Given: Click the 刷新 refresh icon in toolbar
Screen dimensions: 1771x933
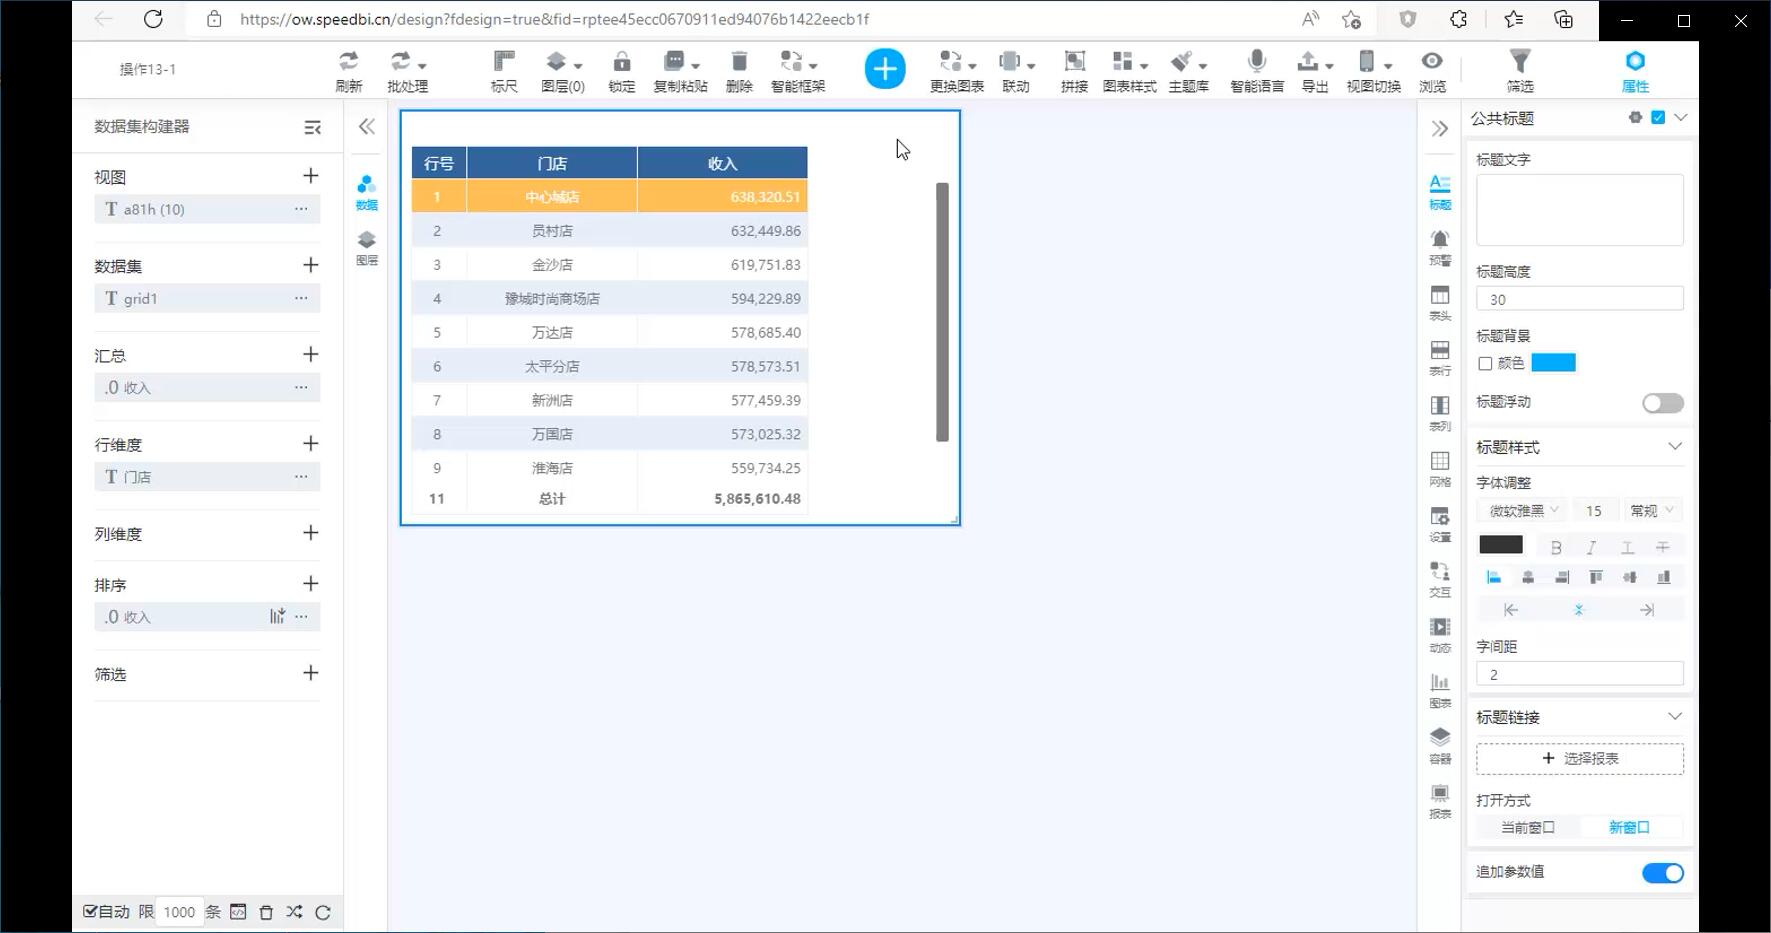Looking at the screenshot, I should pyautogui.click(x=348, y=62).
